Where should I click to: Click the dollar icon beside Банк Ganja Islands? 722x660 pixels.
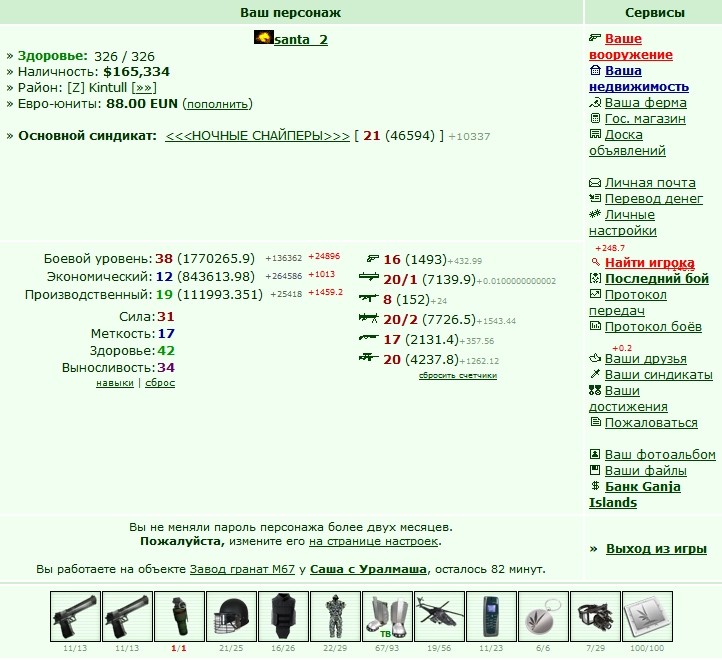pos(595,486)
